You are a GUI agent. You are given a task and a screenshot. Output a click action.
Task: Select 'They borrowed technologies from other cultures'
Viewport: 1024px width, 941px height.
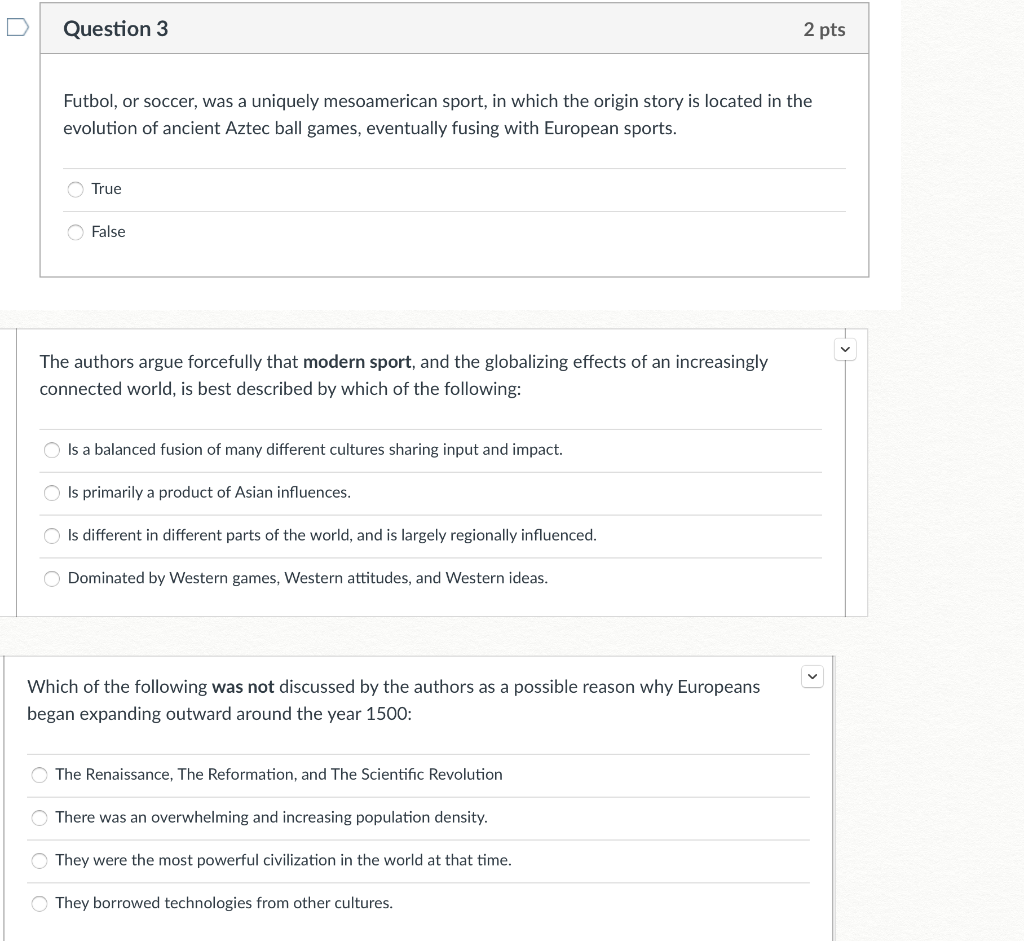(40, 904)
